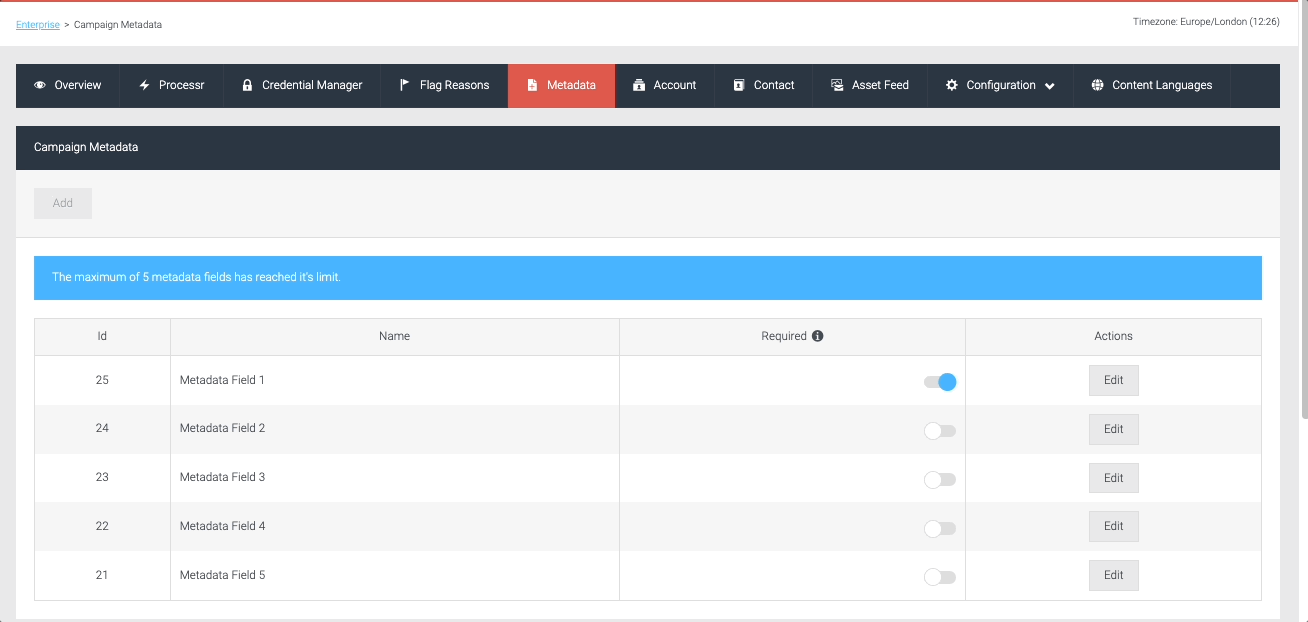Image resolution: width=1308 pixels, height=622 pixels.
Task: Enable Required toggle for Metadata Field 3
Action: tap(940, 479)
